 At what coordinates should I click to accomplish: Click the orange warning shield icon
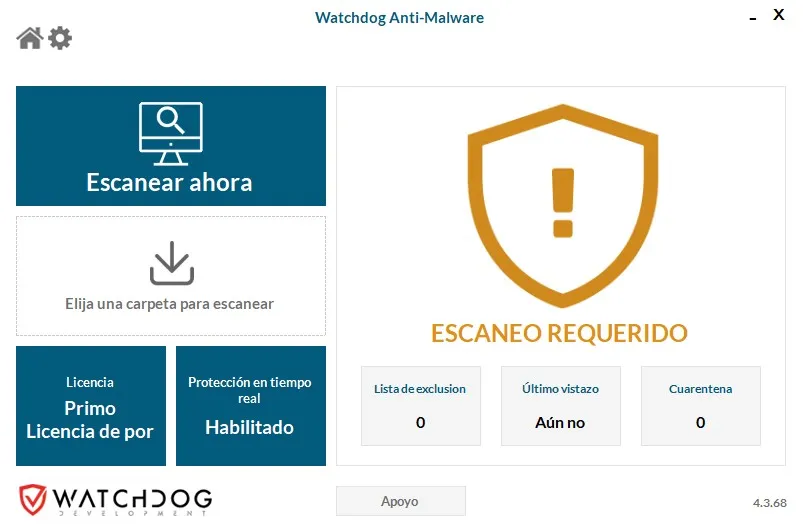tap(562, 205)
